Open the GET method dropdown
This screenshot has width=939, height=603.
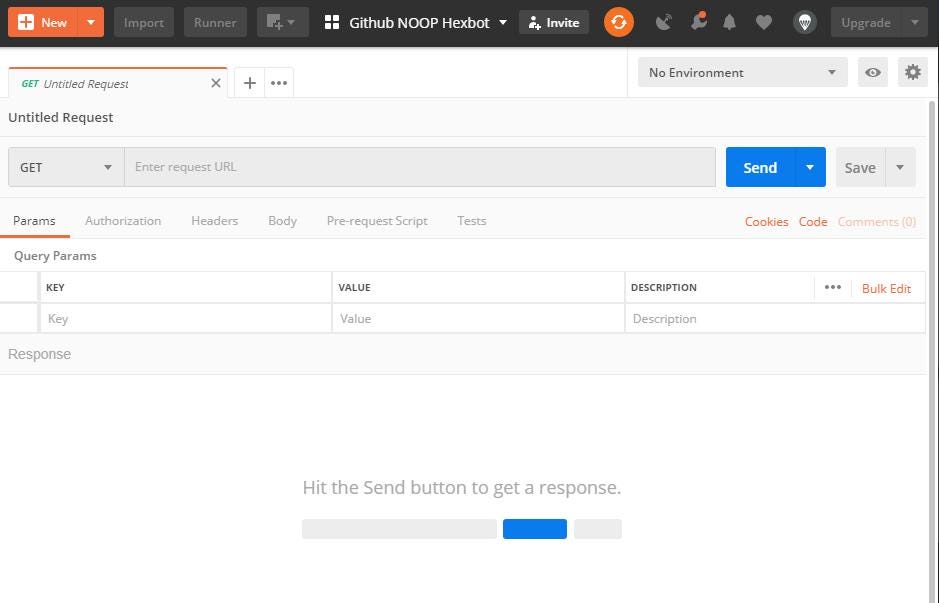tap(66, 167)
